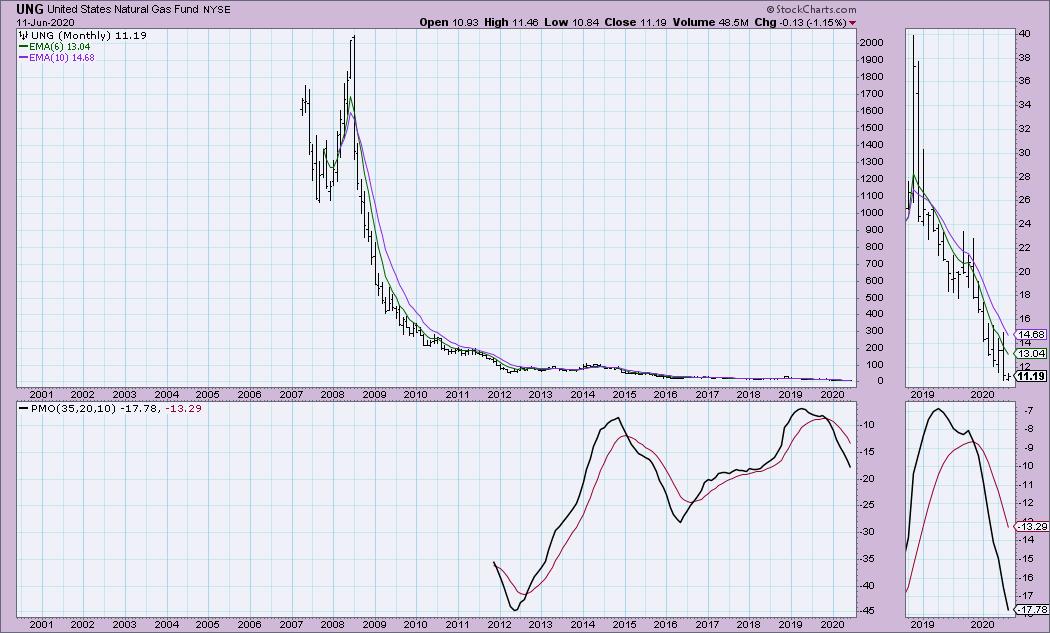Click the 40 label on zoomed price axis

click(1024, 33)
